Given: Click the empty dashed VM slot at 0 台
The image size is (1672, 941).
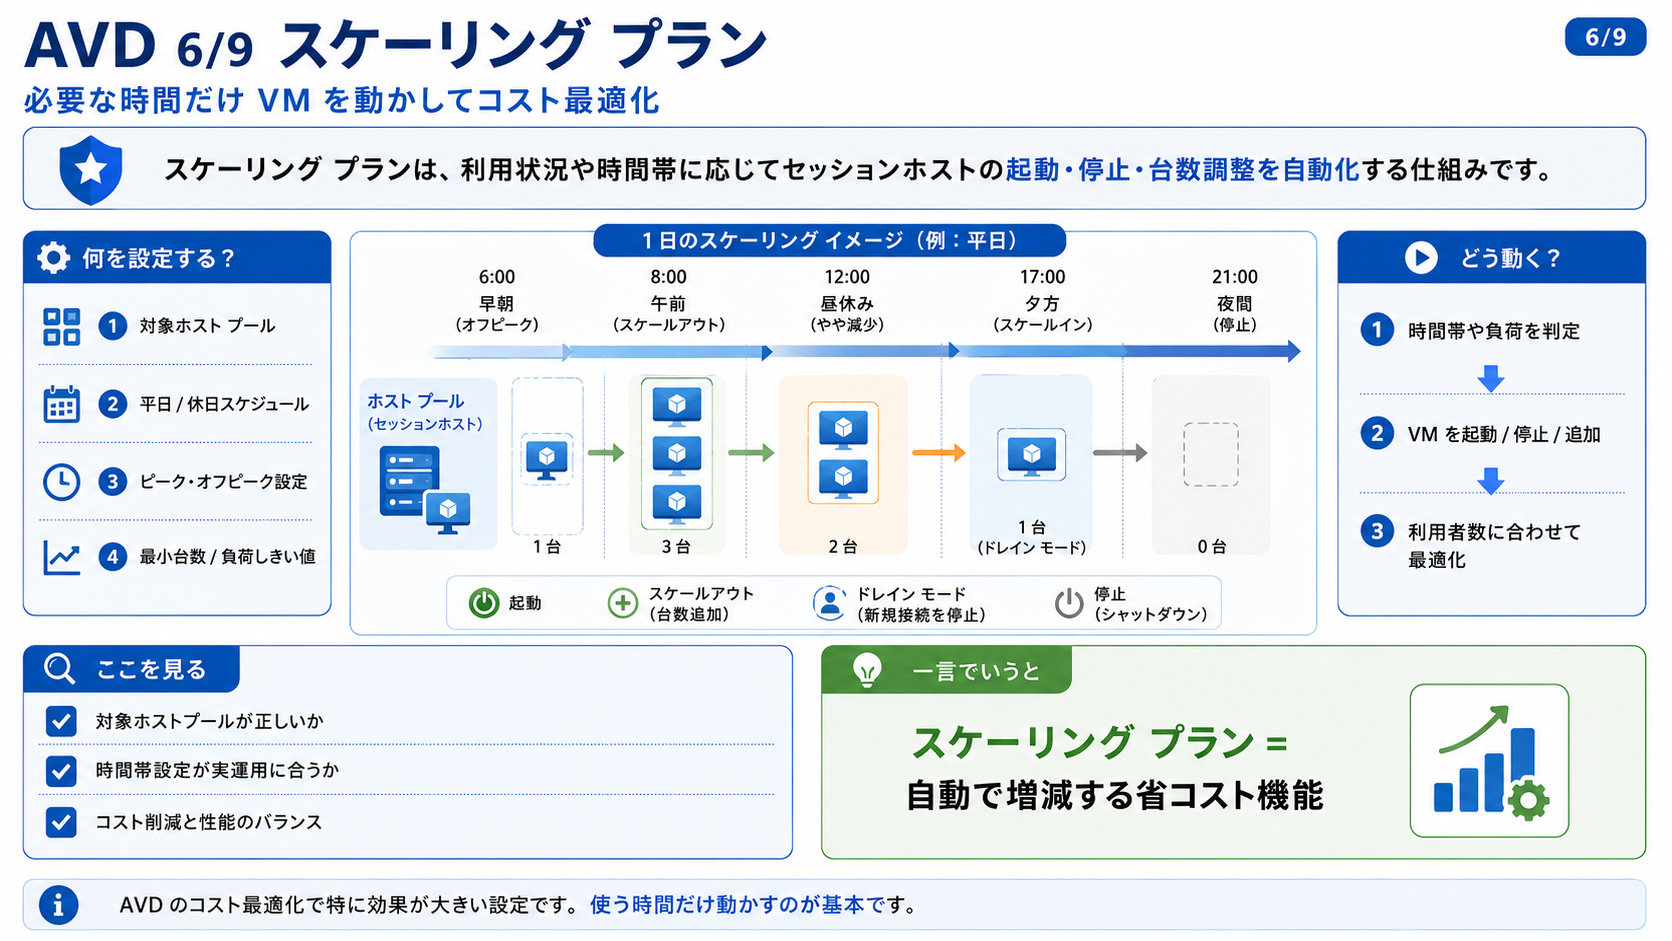Looking at the screenshot, I should (1210, 454).
